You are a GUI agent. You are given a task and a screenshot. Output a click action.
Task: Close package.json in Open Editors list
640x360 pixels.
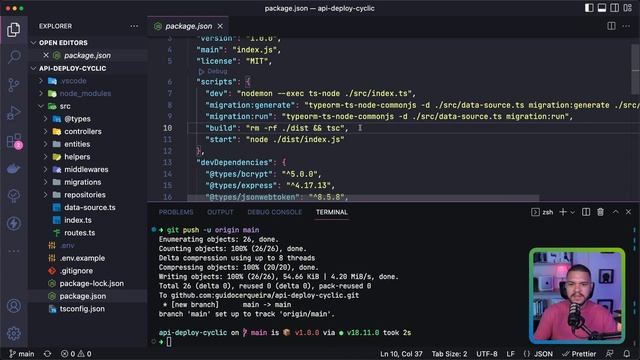tap(46, 55)
